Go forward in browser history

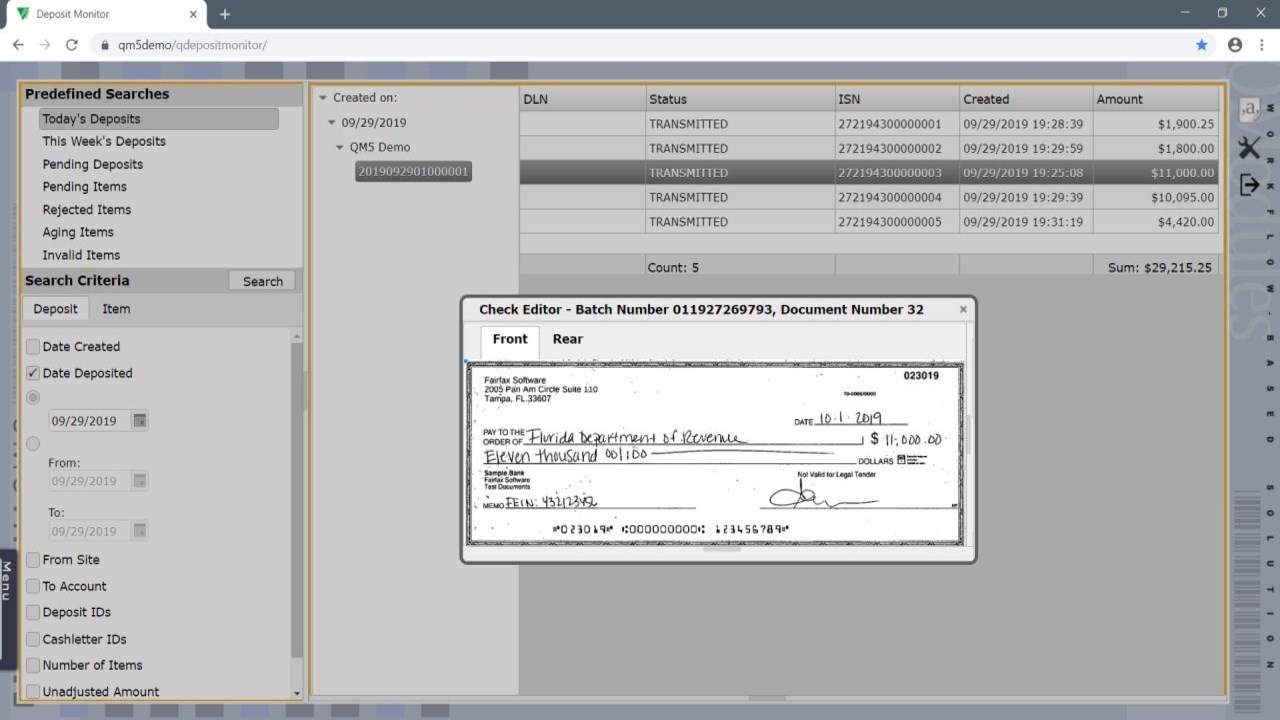[x=44, y=45]
